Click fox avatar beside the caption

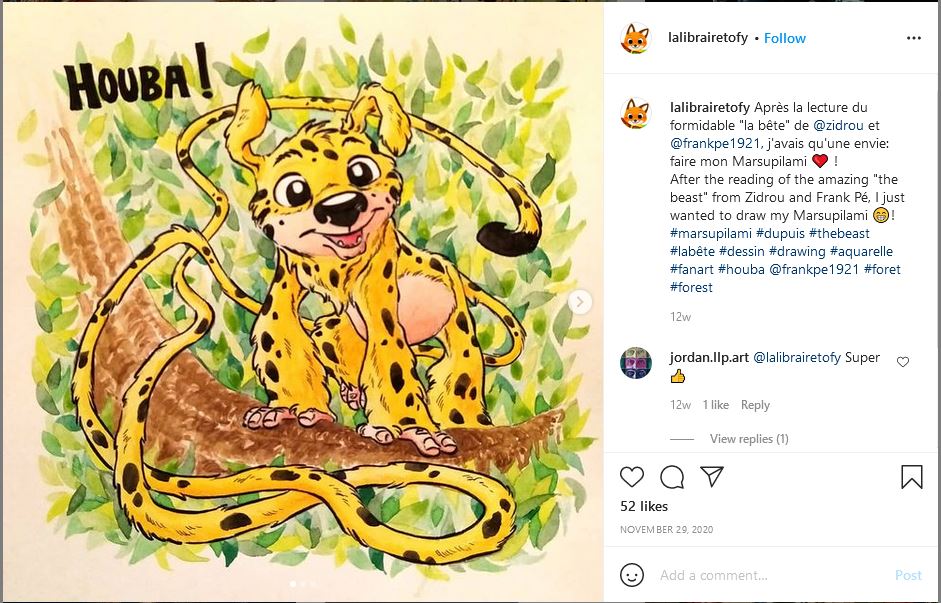tap(635, 113)
